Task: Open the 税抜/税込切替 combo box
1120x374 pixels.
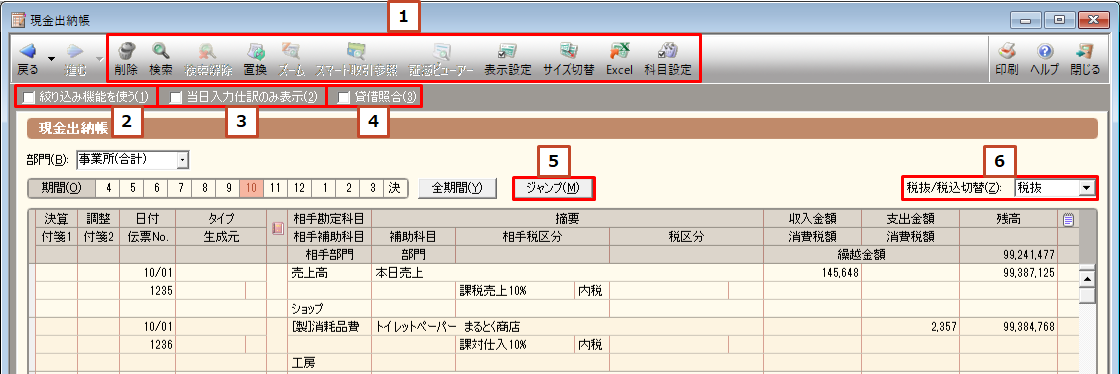Action: pyautogui.click(x=1086, y=188)
